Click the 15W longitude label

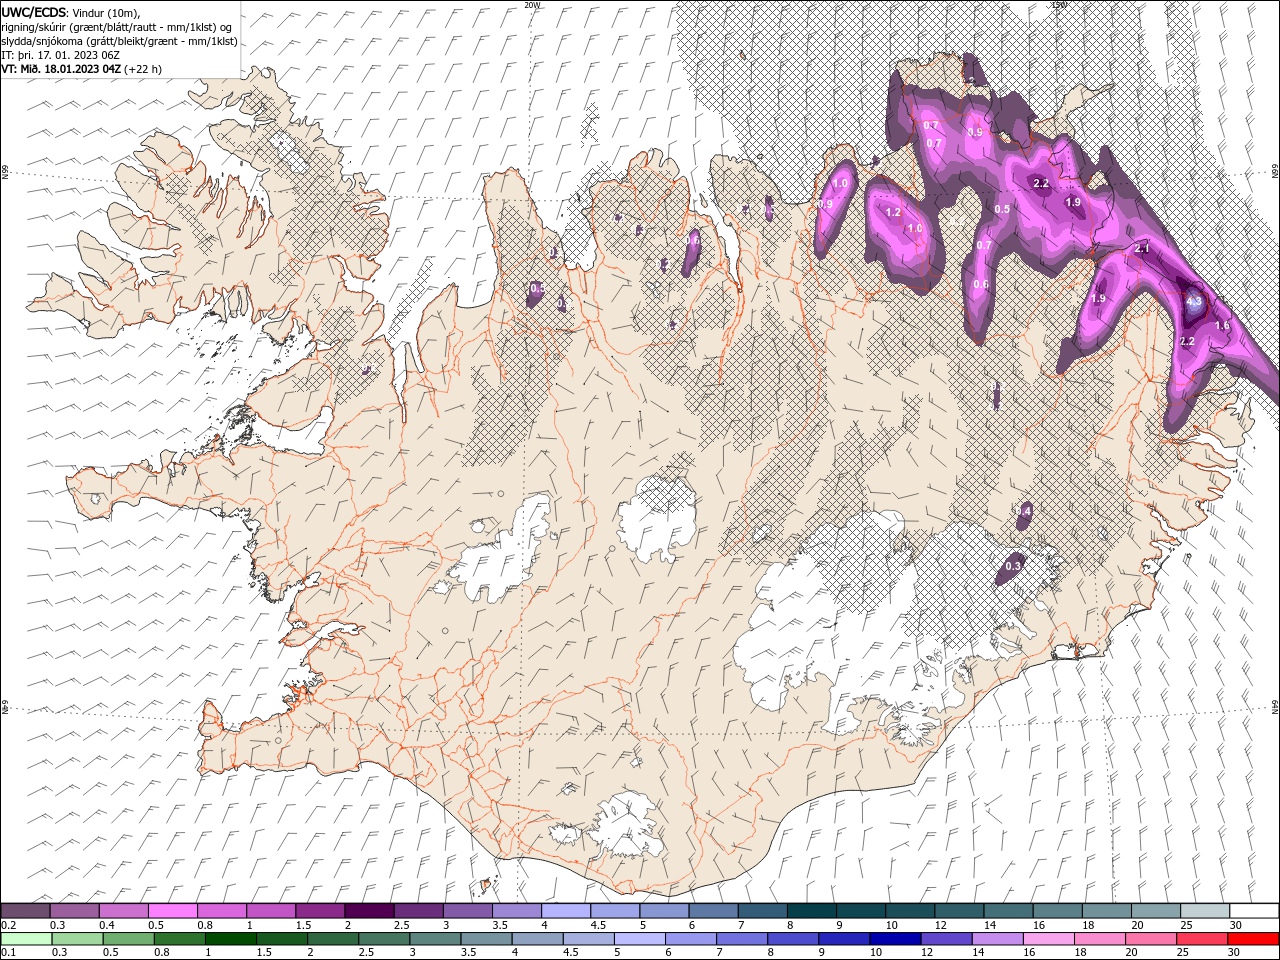tap(1060, 5)
